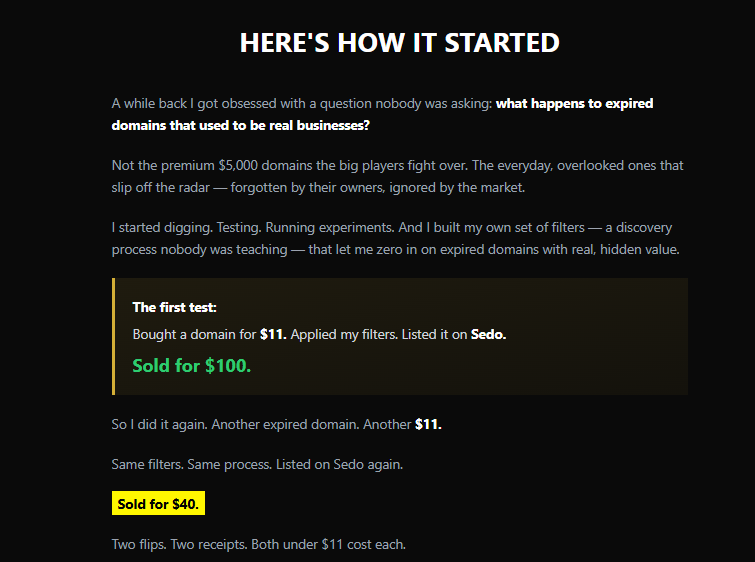Click the bold "Sedo." in the callout box
The image size is (755, 562).
[x=488, y=335]
